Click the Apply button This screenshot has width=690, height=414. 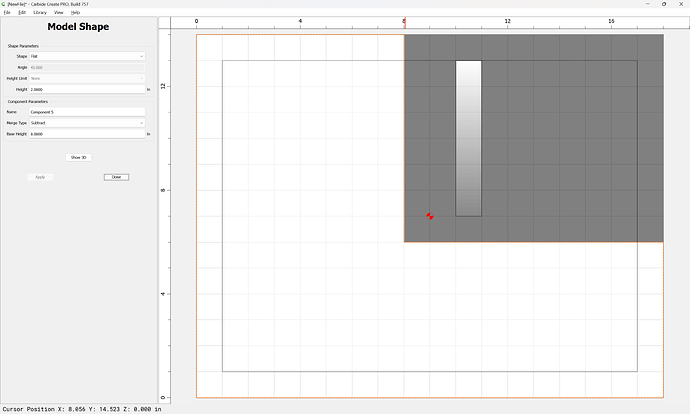(40, 177)
